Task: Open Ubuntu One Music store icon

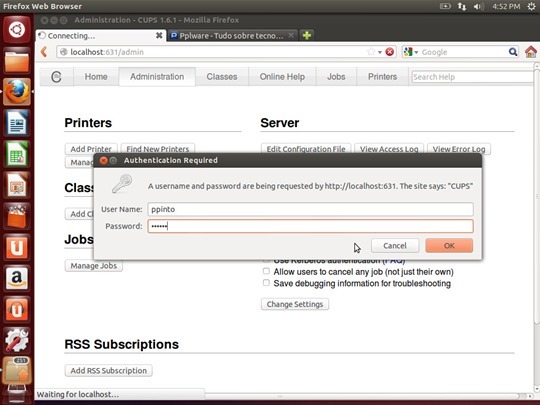Action: click(x=17, y=309)
